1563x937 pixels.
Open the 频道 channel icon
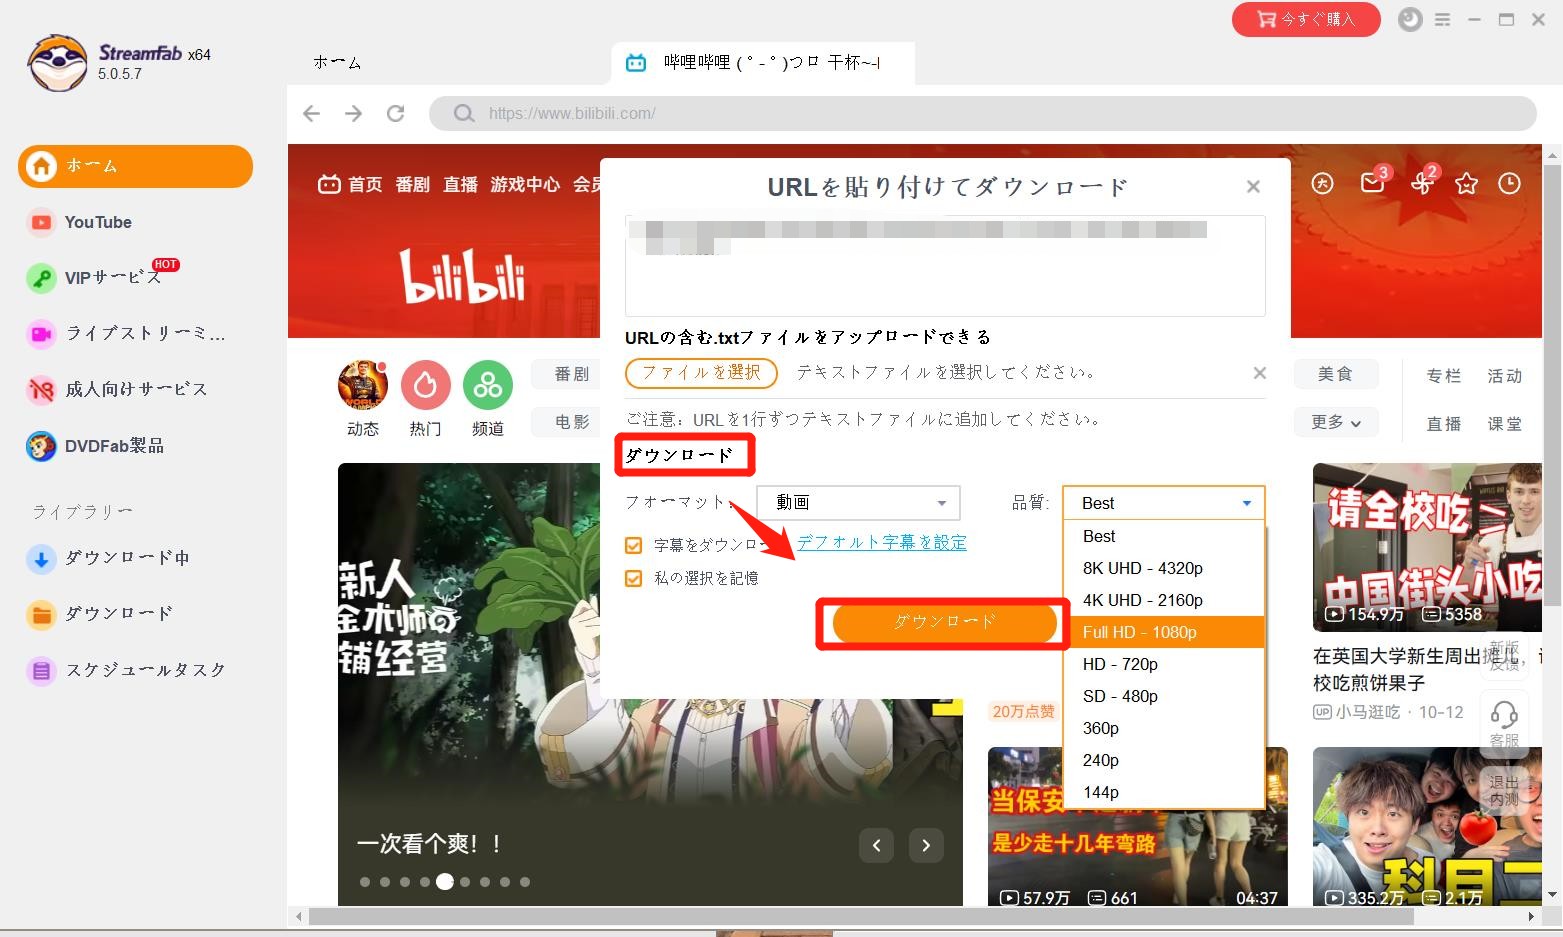pyautogui.click(x=488, y=385)
